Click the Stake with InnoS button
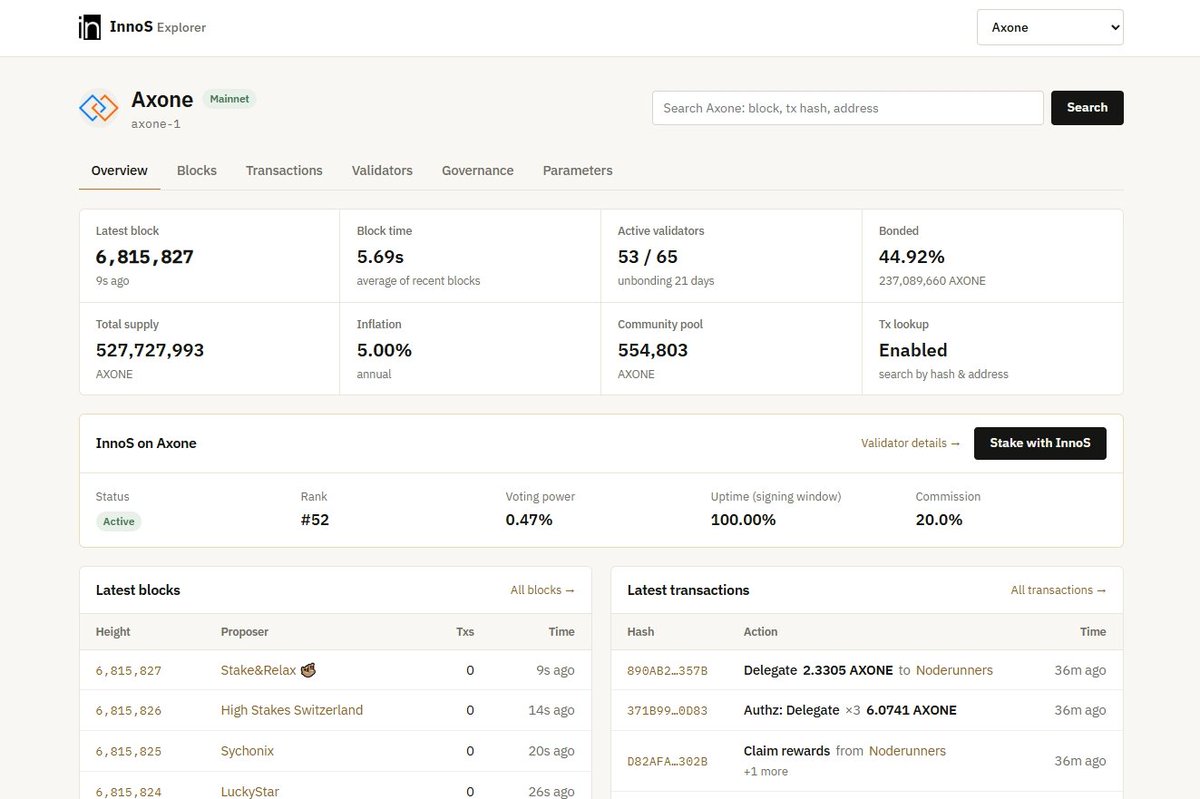The image size is (1200, 799). pyautogui.click(x=1040, y=443)
